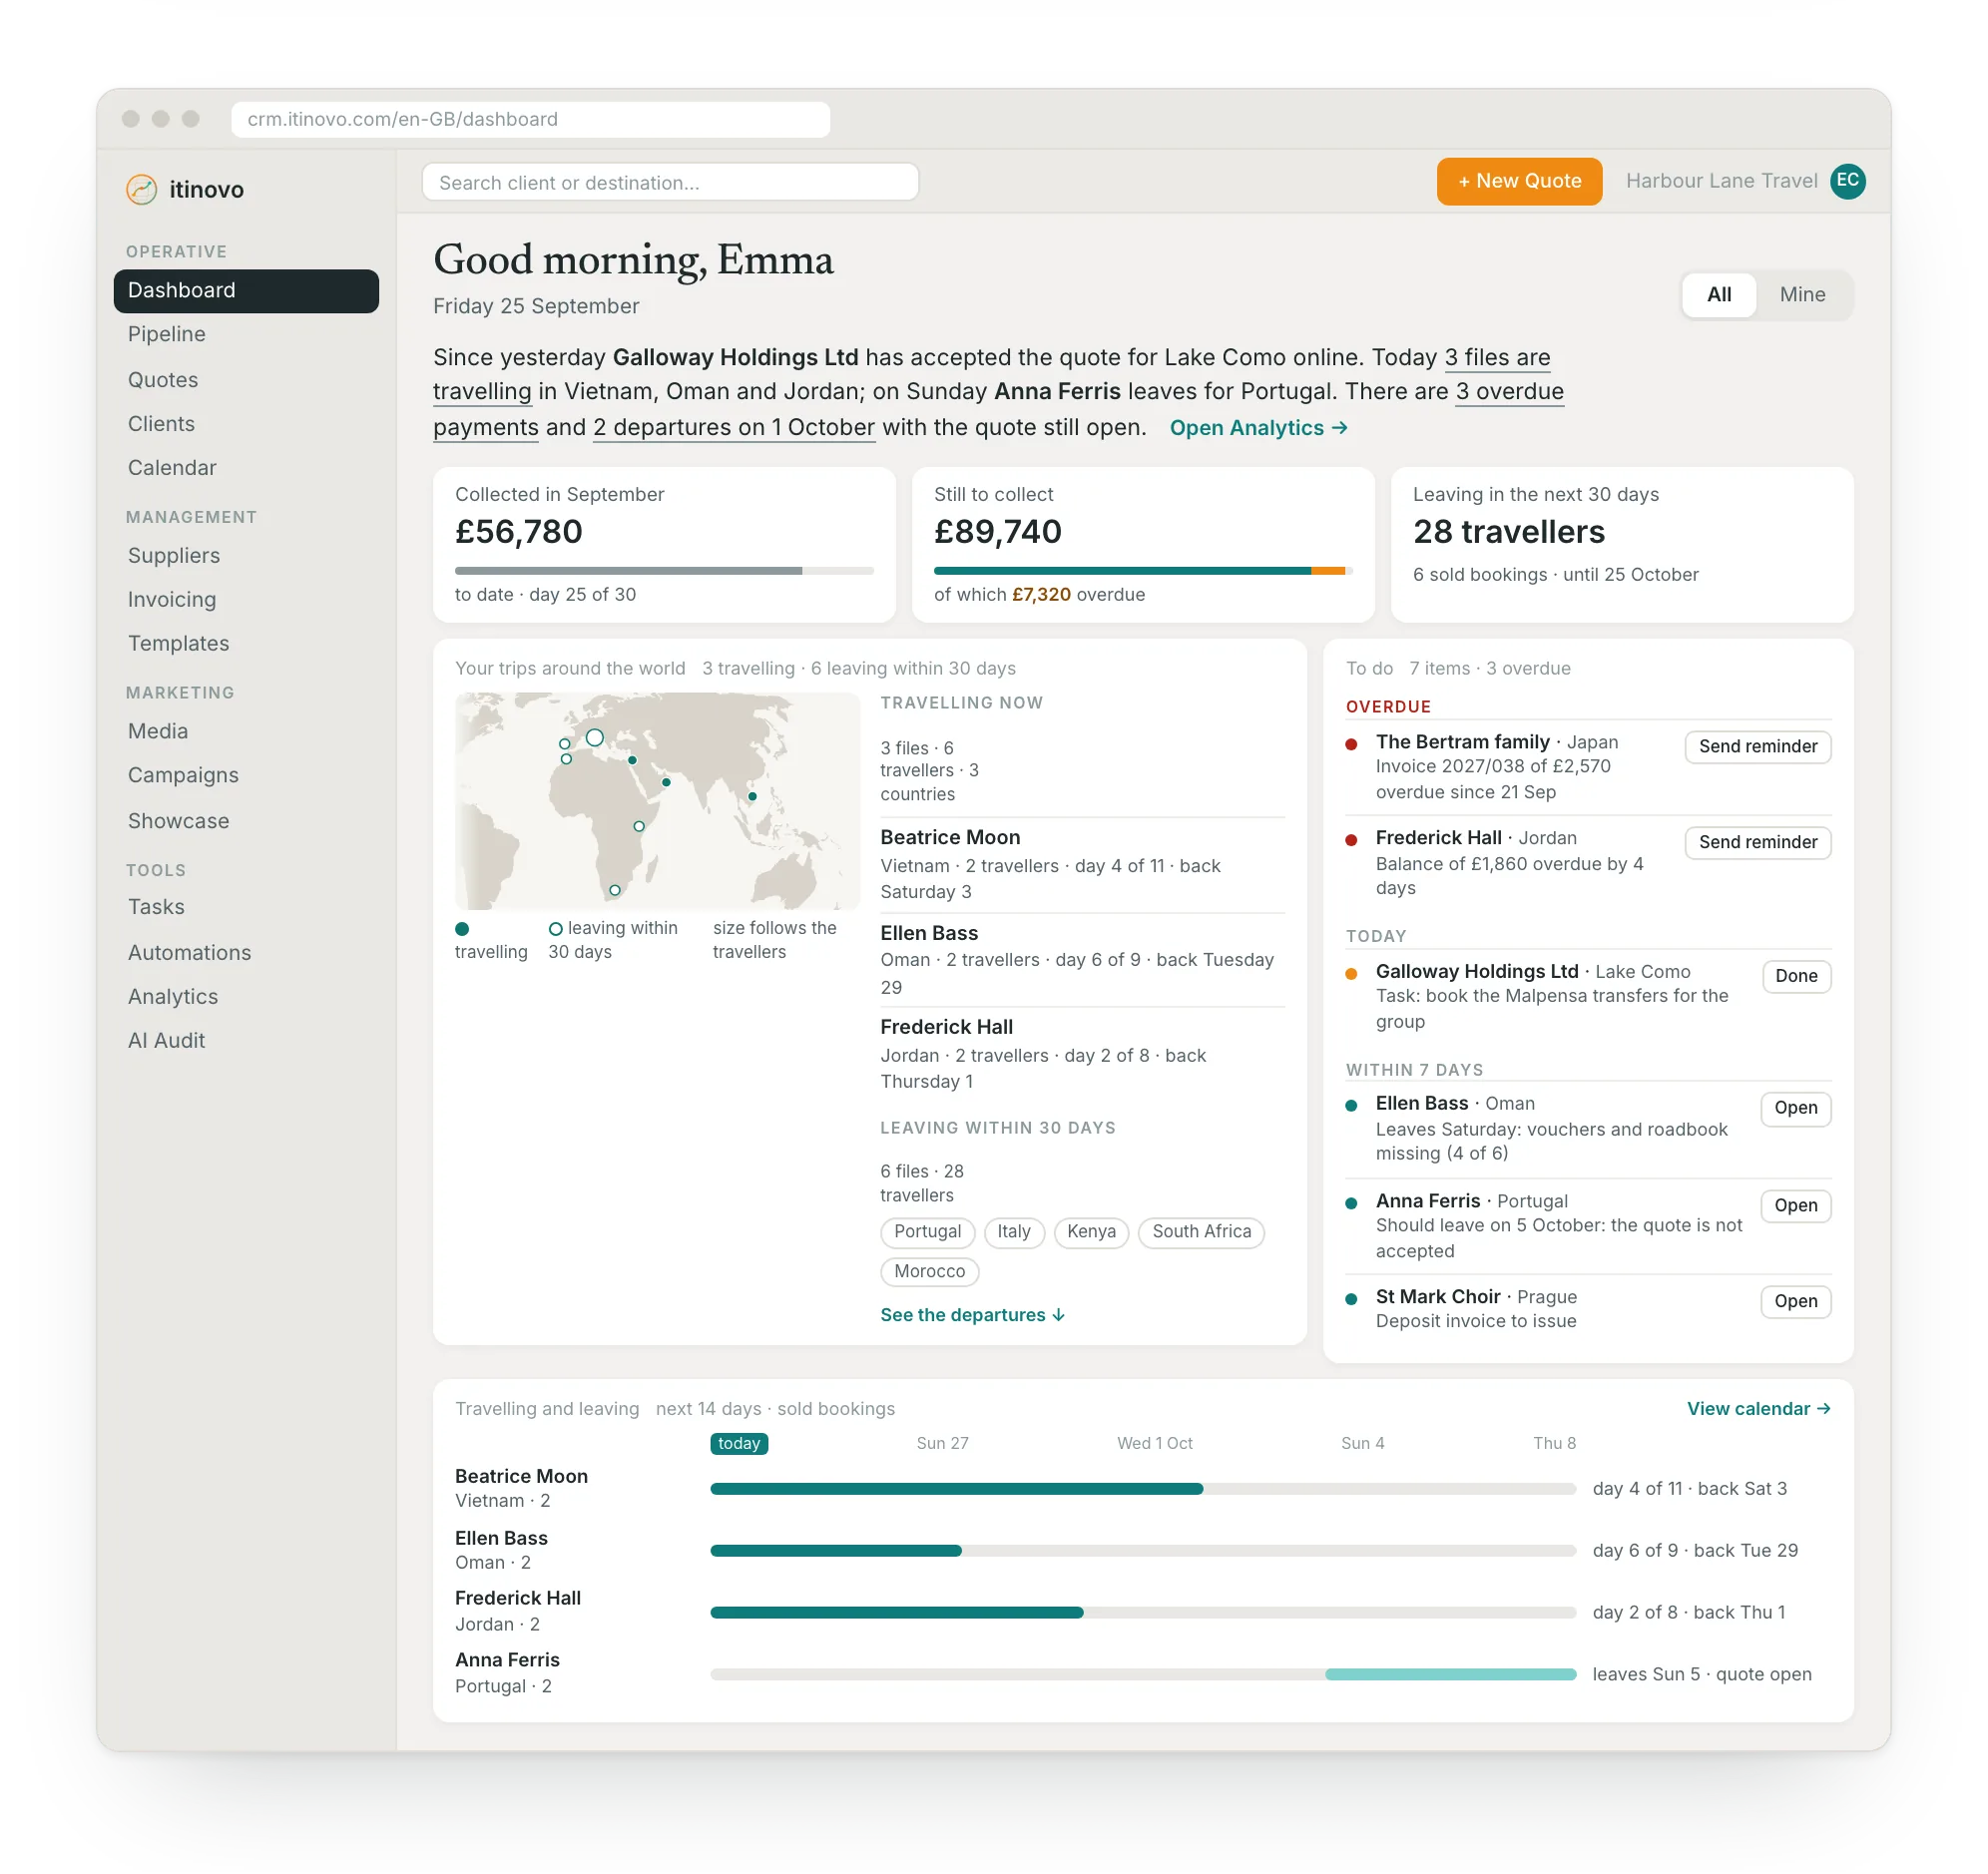Select the Portugal destination chip
This screenshot has height=1874, width=1988.
click(927, 1233)
